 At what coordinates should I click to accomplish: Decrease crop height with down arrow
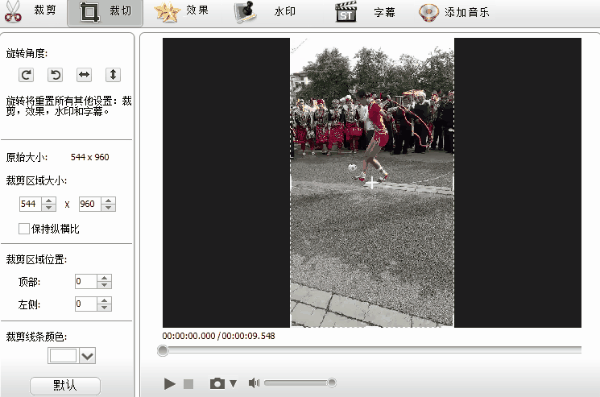[x=108, y=207]
